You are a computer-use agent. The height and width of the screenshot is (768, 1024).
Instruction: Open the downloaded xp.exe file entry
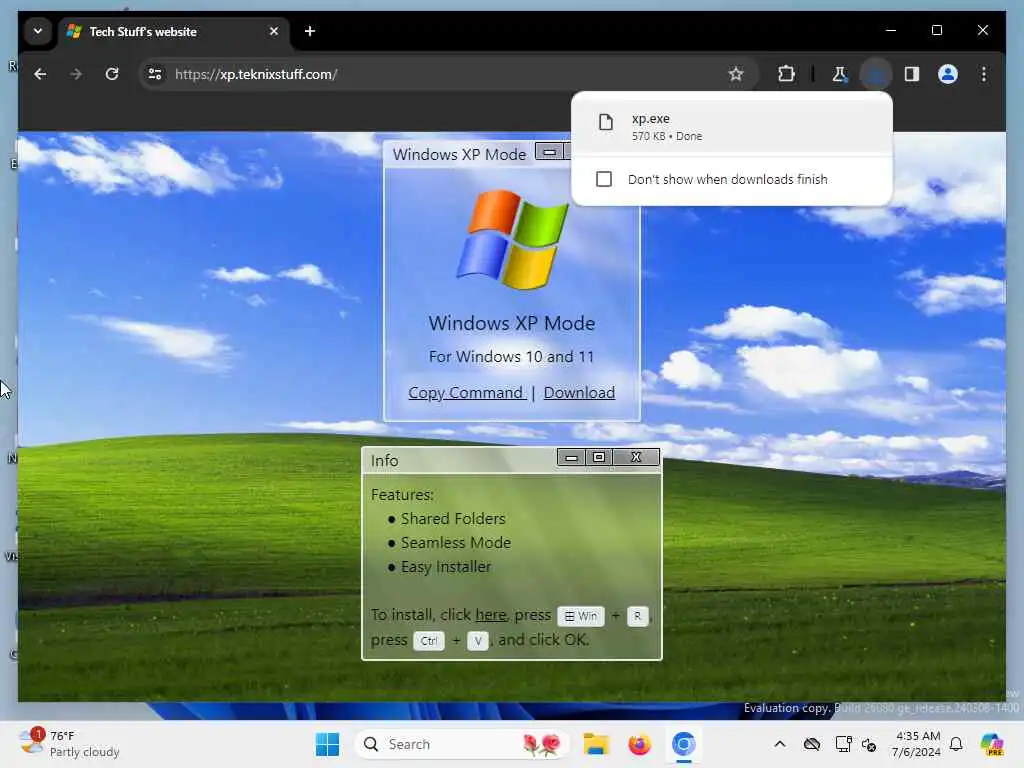(731, 126)
